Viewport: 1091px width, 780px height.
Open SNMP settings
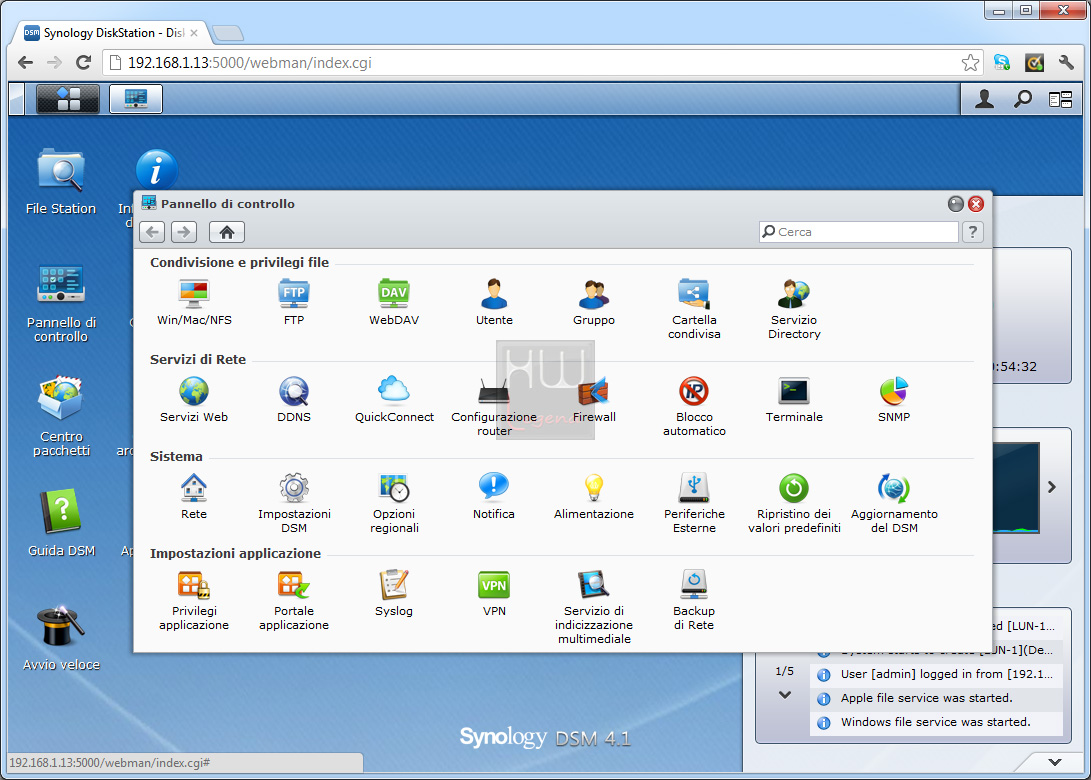click(893, 400)
